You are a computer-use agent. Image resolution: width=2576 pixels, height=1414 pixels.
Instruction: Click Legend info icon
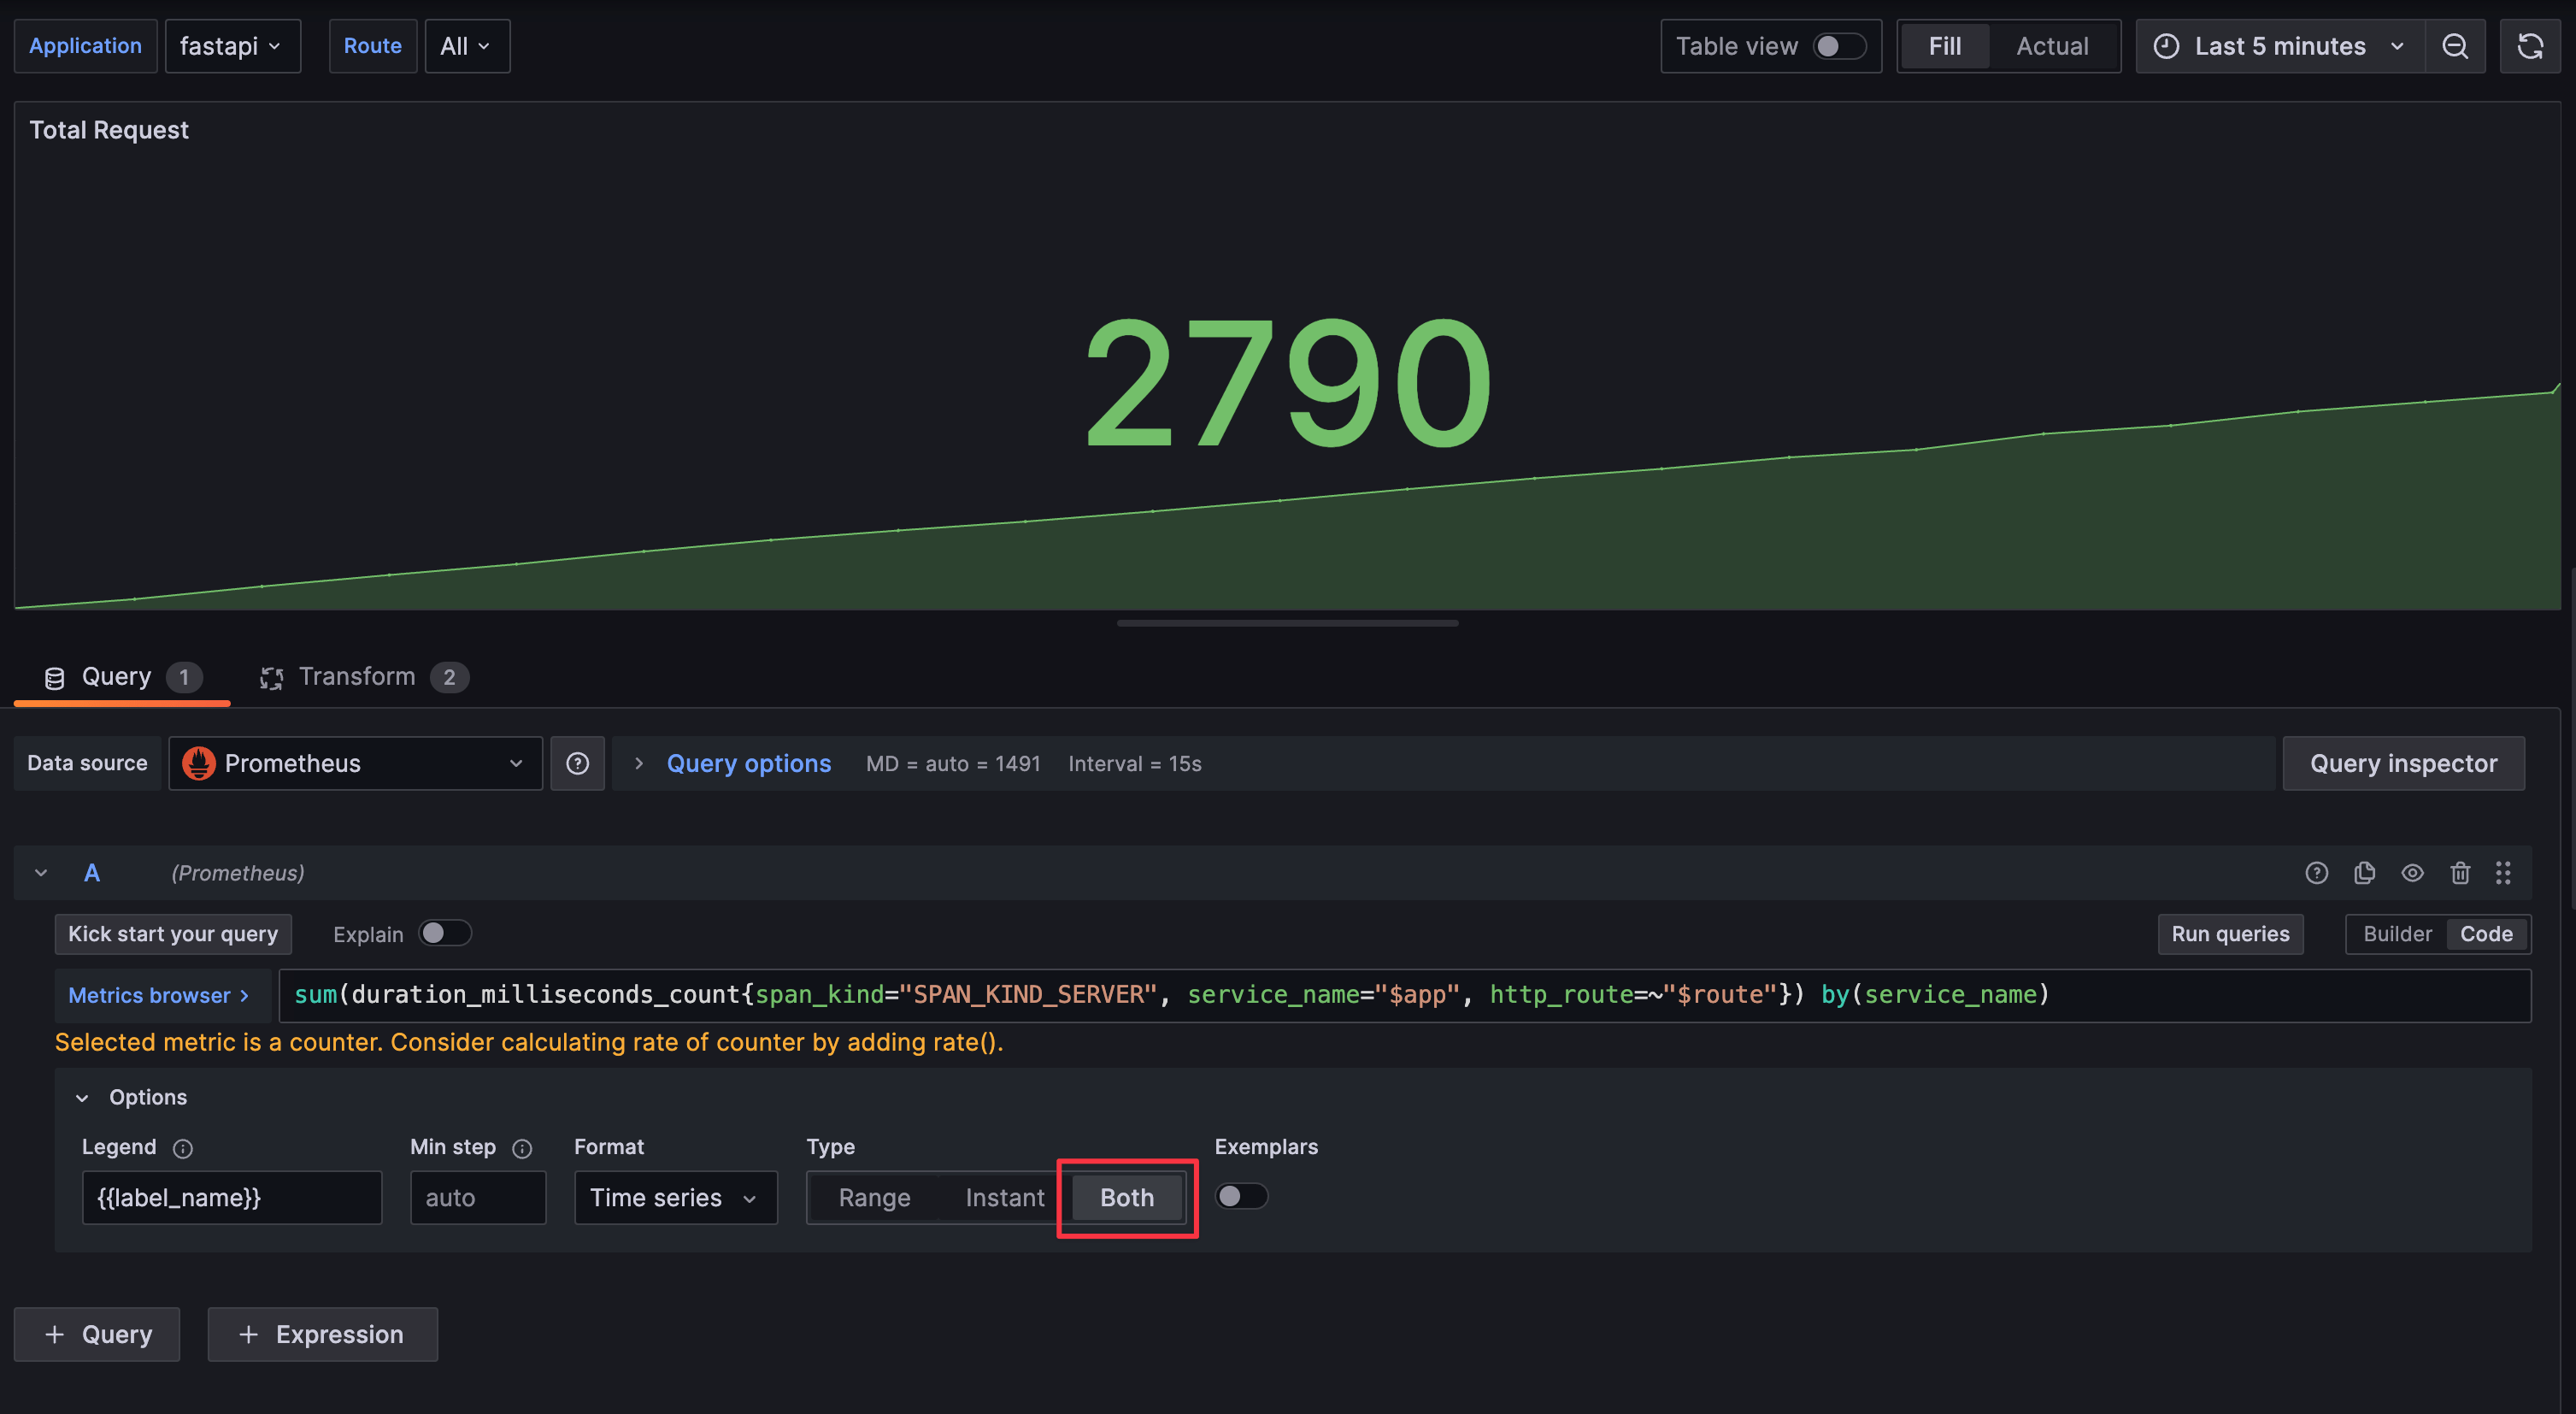[182, 1148]
